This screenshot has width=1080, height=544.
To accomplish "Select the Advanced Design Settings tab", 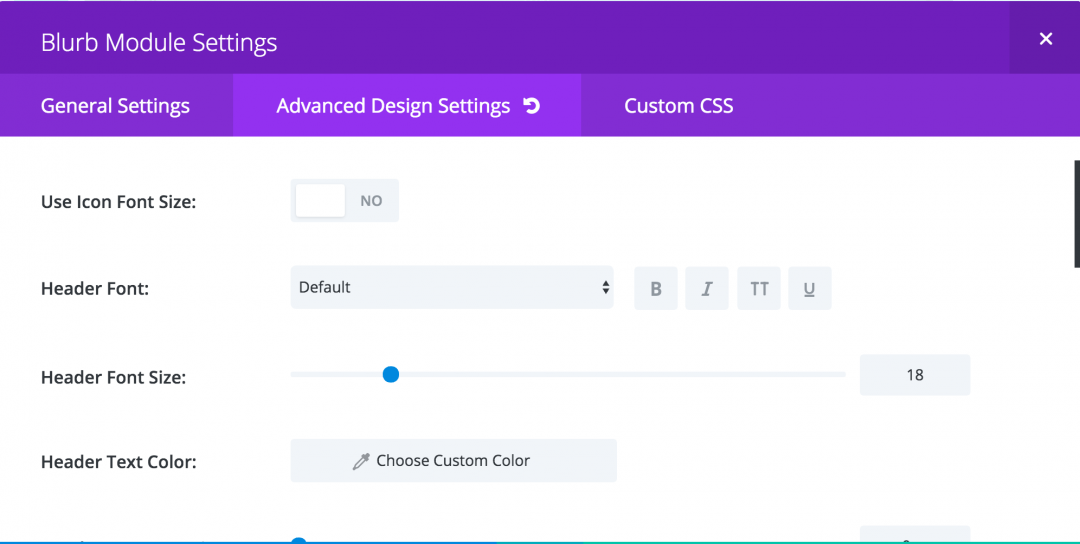I will click(407, 105).
